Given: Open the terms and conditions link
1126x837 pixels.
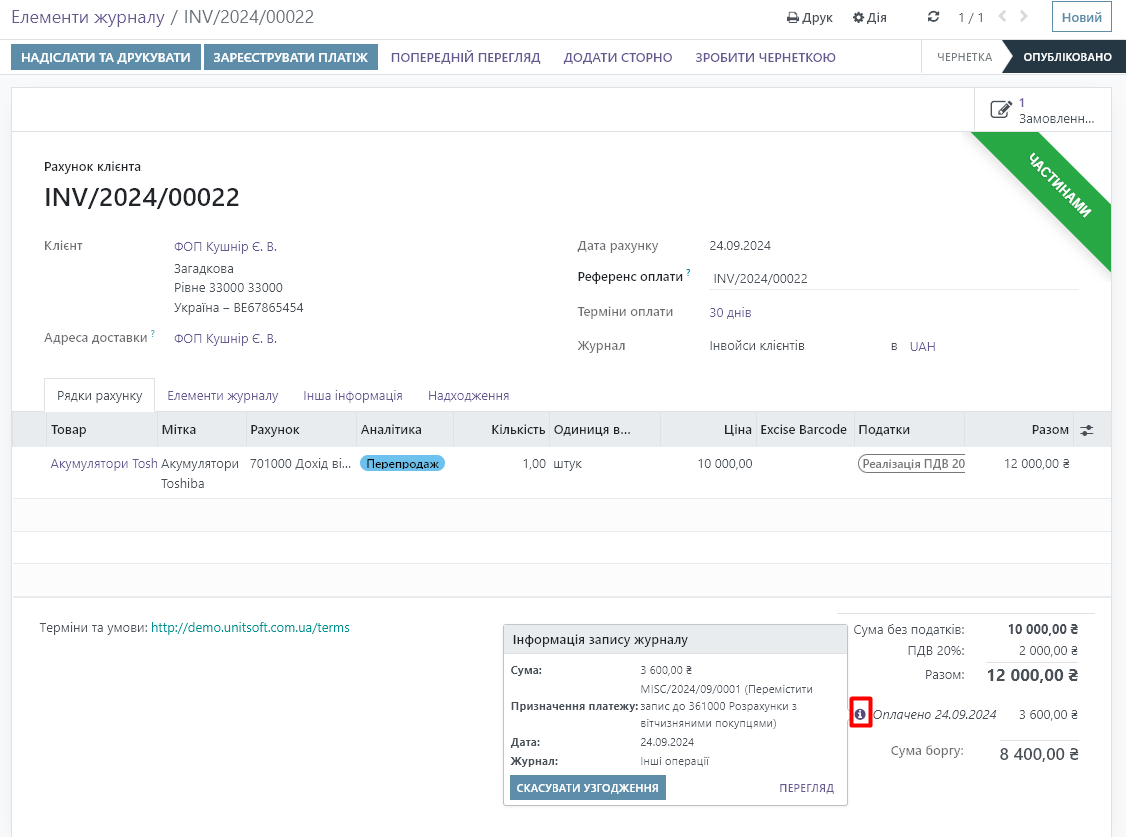Looking at the screenshot, I should pos(250,628).
